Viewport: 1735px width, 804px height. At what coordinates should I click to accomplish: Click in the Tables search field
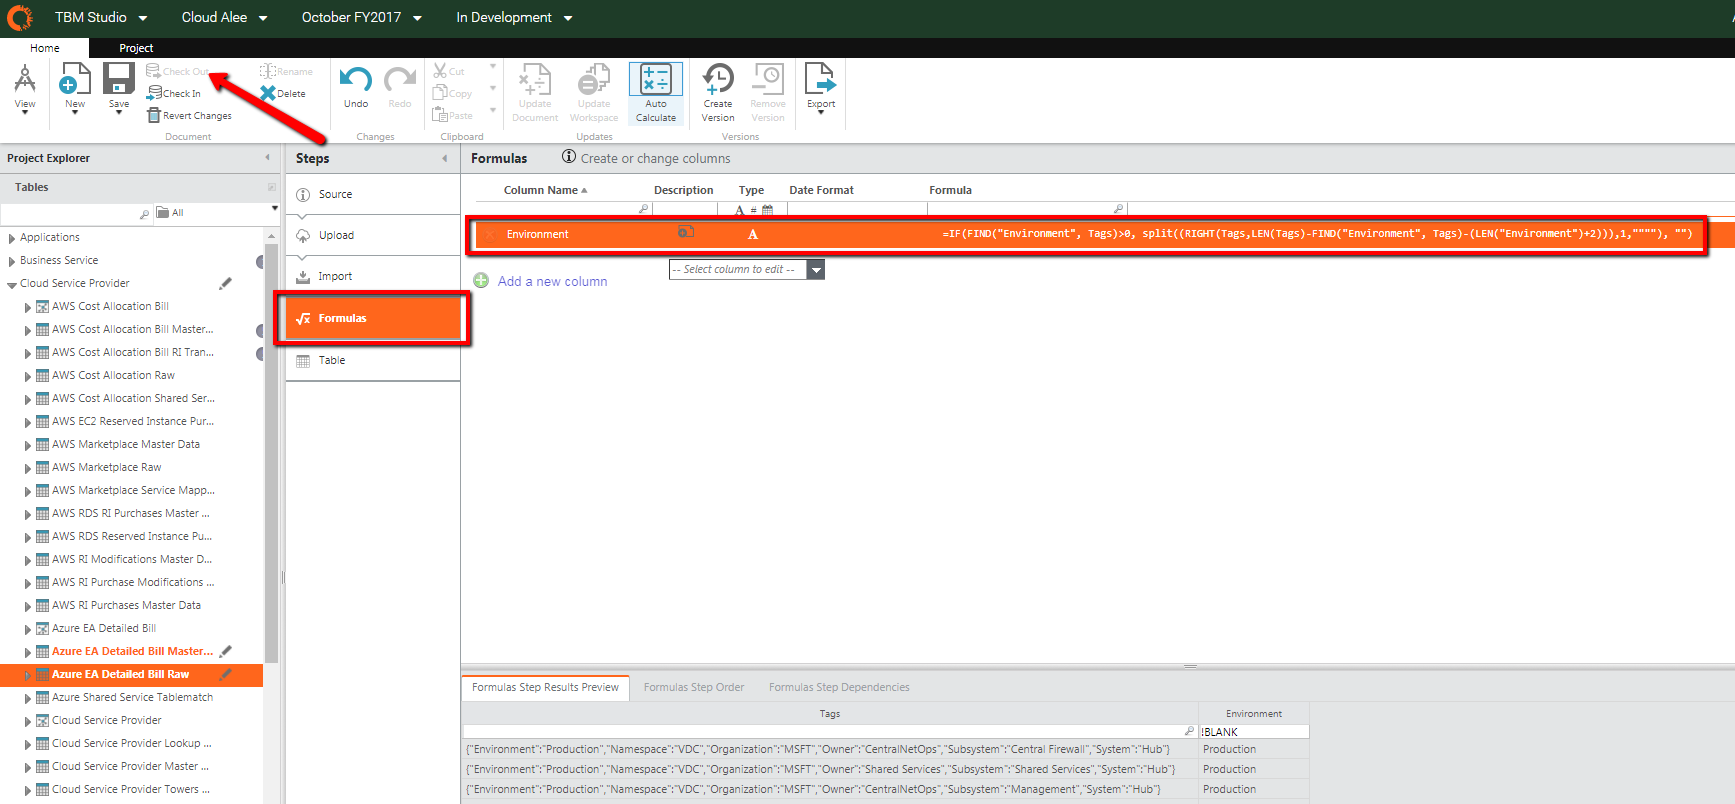click(77, 213)
